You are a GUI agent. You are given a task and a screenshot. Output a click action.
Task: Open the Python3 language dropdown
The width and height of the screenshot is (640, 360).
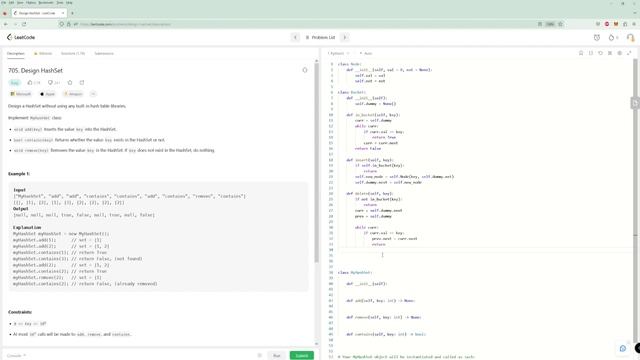[x=338, y=53]
